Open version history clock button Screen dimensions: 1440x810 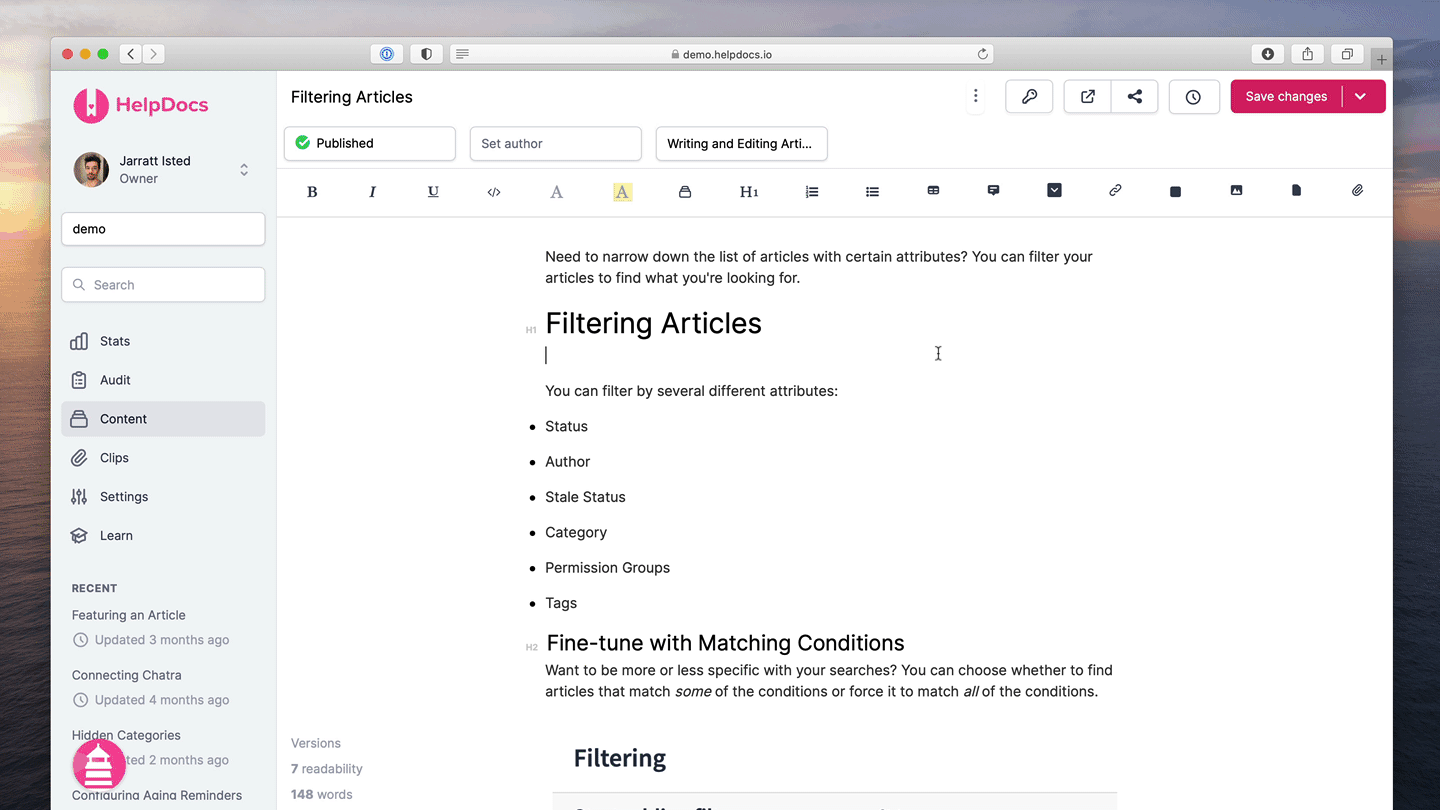tap(1194, 97)
